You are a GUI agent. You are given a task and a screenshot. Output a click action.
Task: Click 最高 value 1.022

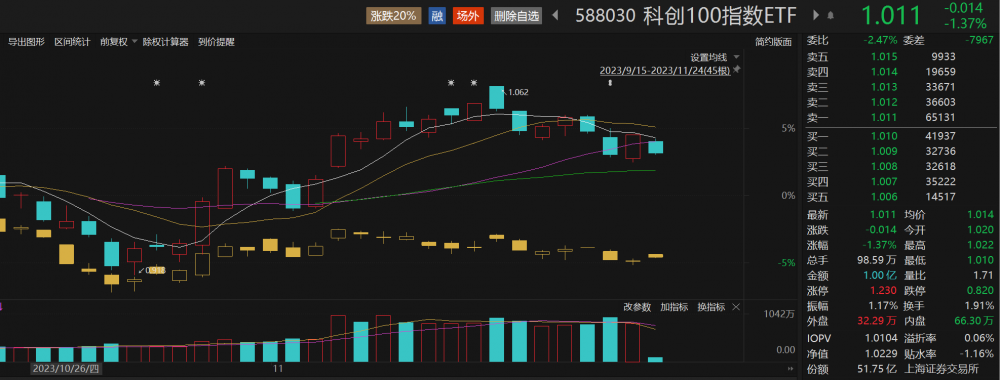981,246
